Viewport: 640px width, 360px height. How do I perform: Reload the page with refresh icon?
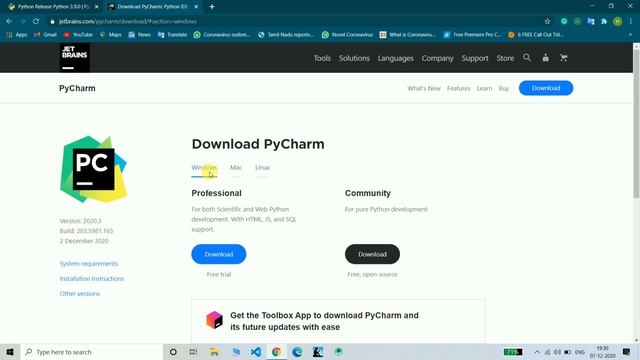click(x=36, y=21)
